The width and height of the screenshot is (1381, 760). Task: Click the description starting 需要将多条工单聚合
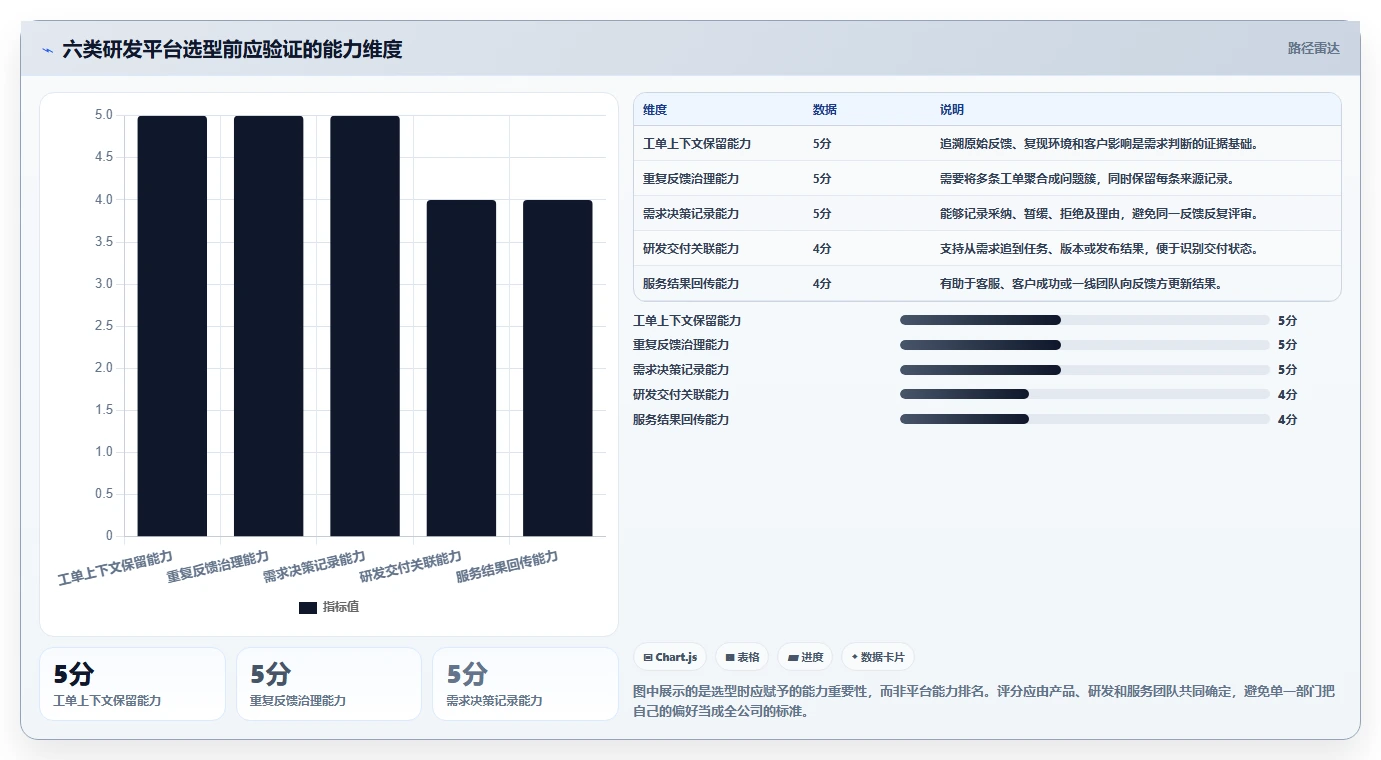click(1087, 179)
